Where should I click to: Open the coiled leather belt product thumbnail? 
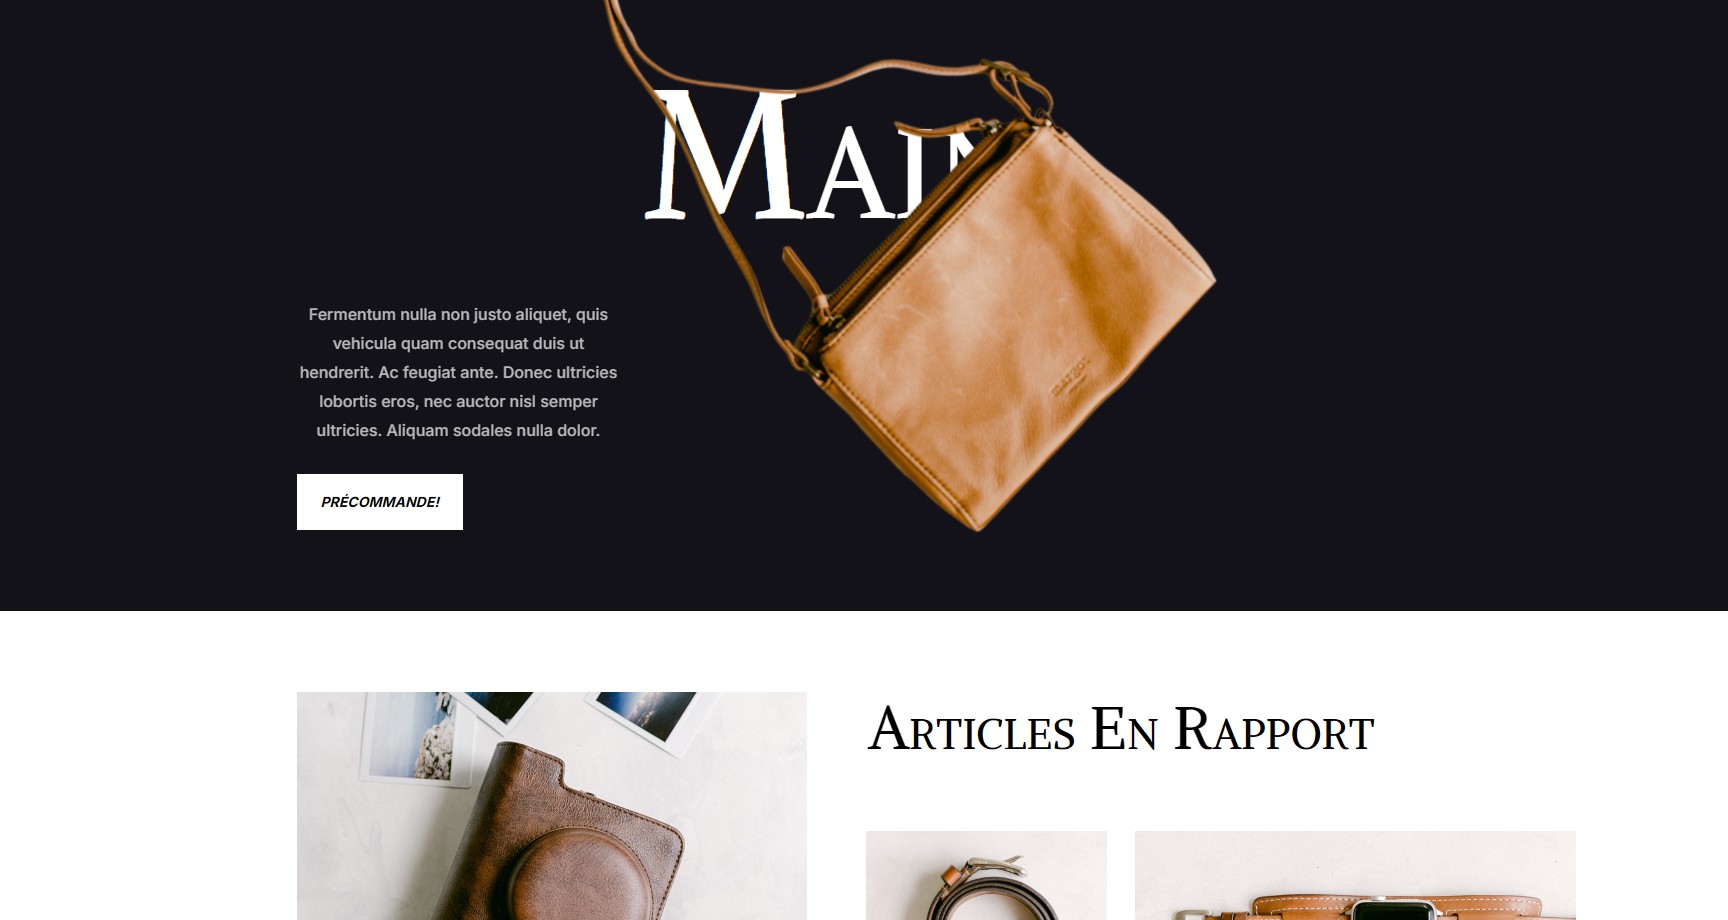tap(986, 875)
